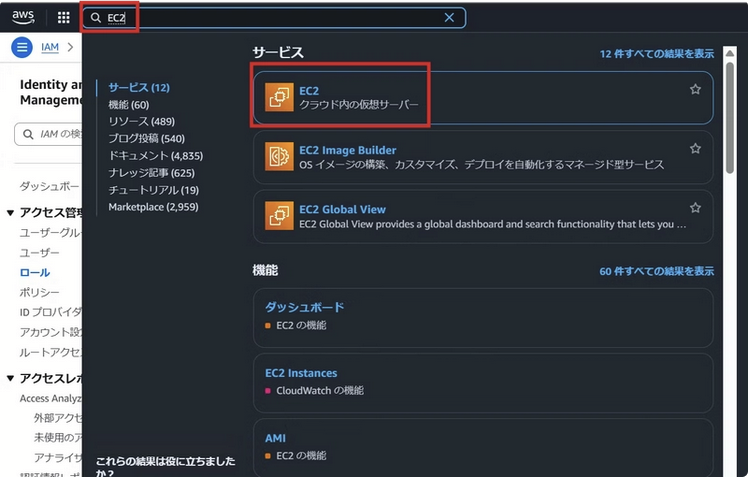This screenshot has width=748, height=477.
Task: Open the services grid menu icon
Action: [x=63, y=18]
